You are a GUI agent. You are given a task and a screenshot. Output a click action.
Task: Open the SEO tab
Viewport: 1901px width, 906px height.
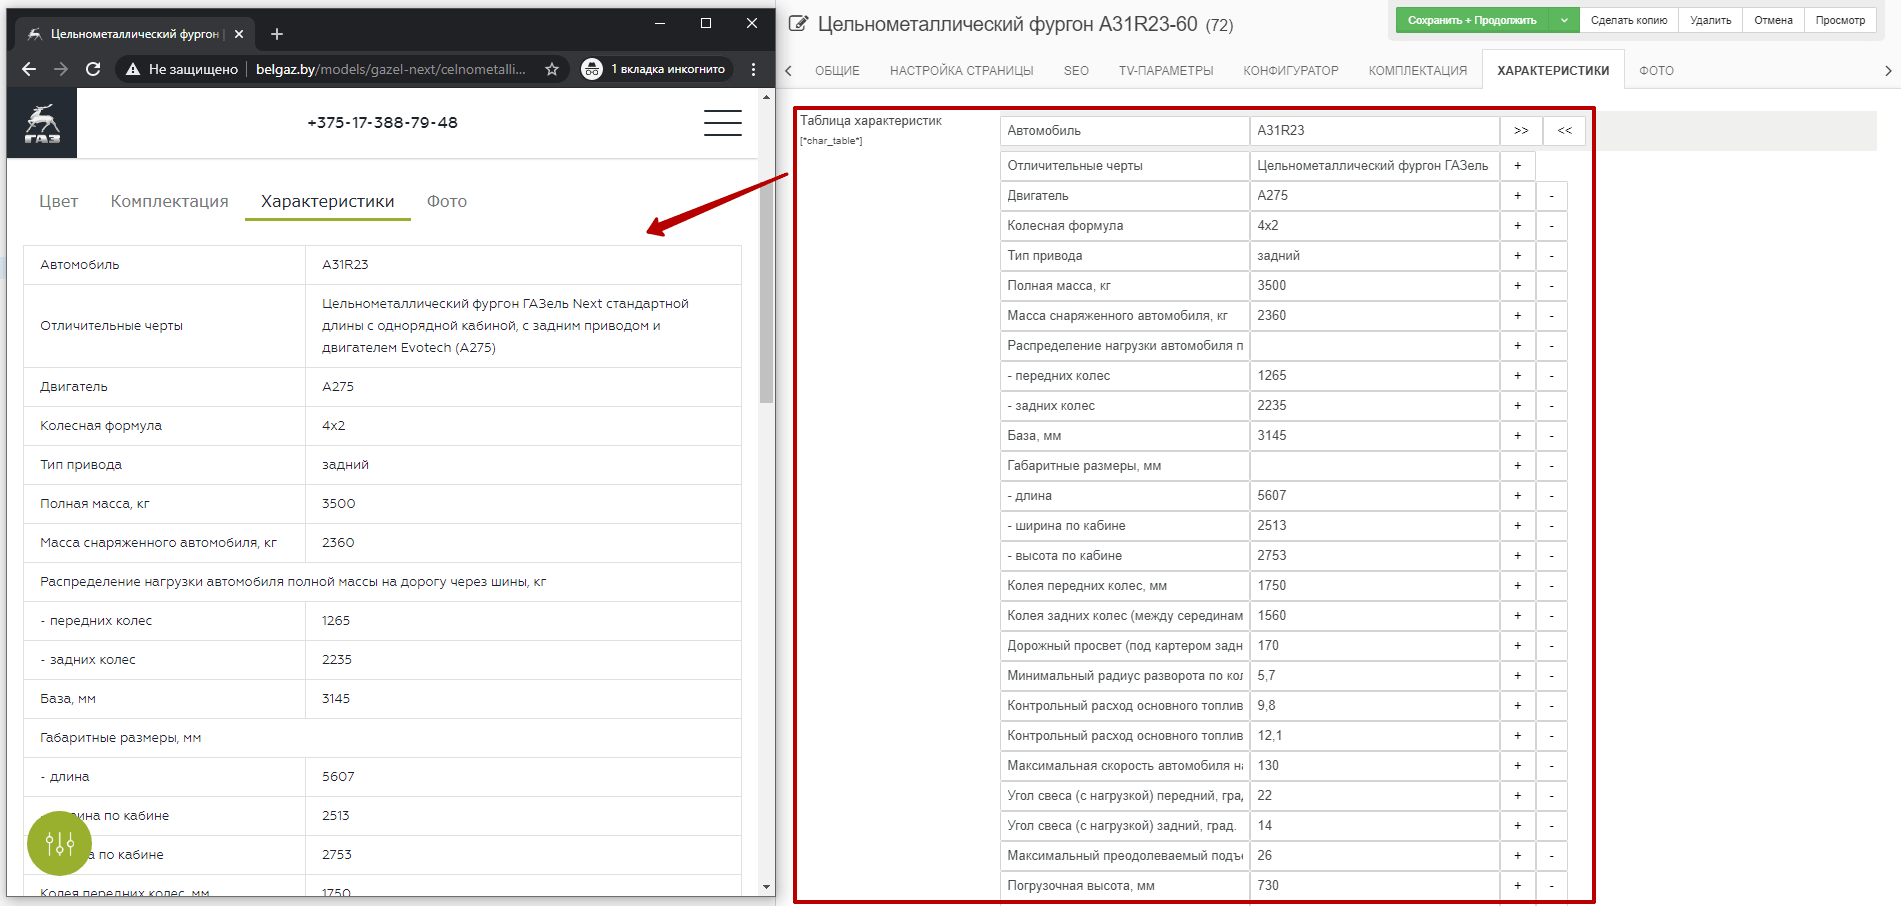coord(1076,71)
